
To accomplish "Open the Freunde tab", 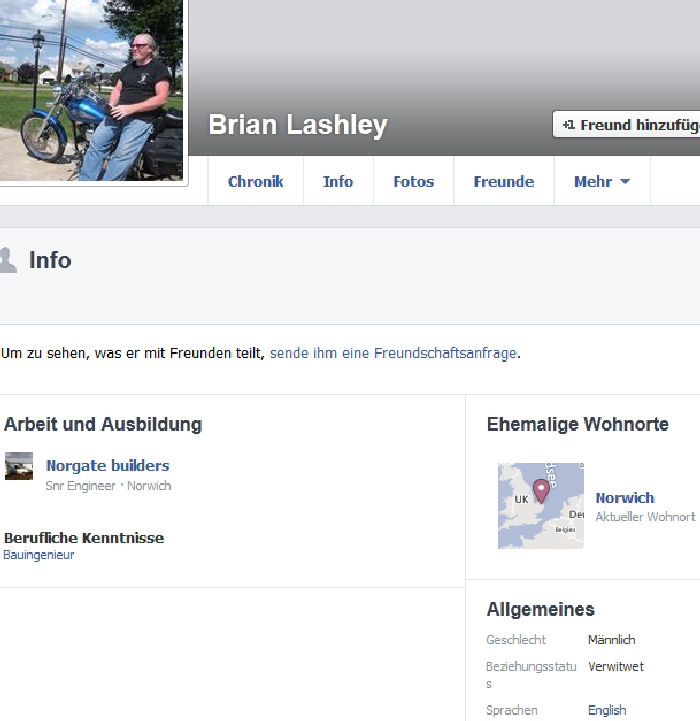I will [504, 181].
